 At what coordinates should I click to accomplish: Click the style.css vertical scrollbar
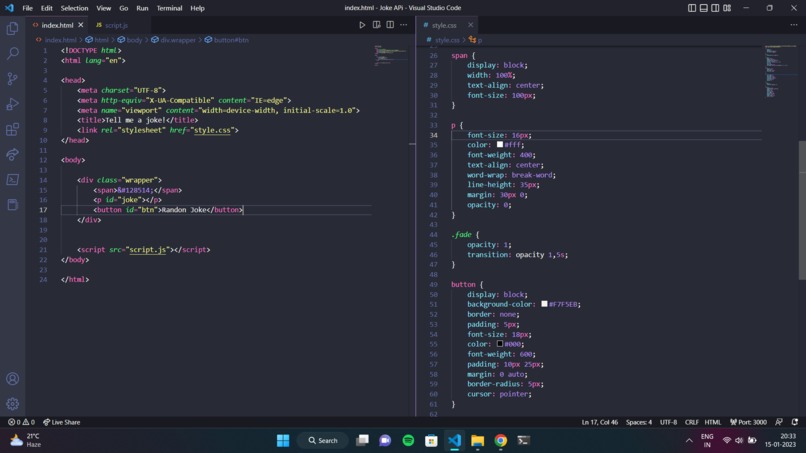click(x=802, y=210)
